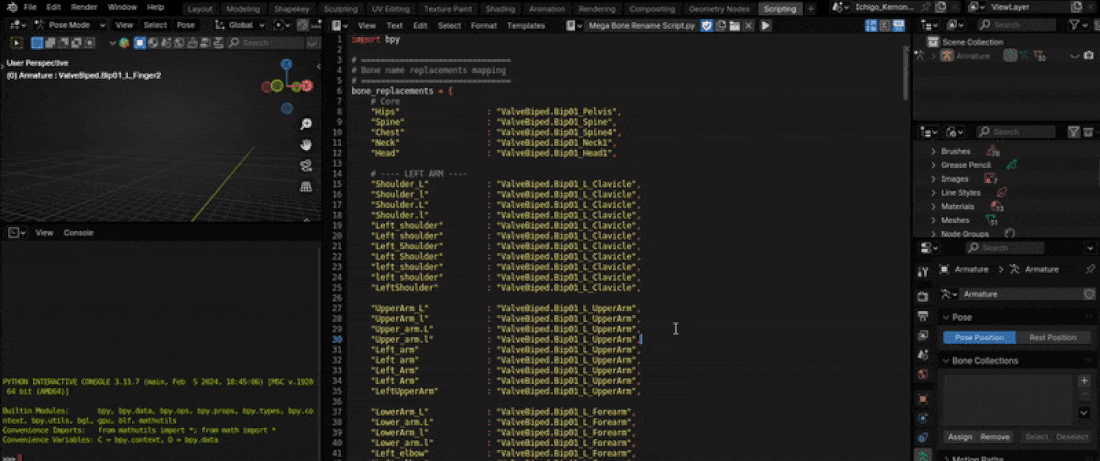Add new workspace with plus tab
Image resolution: width=1100 pixels, height=461 pixels.
(811, 9)
